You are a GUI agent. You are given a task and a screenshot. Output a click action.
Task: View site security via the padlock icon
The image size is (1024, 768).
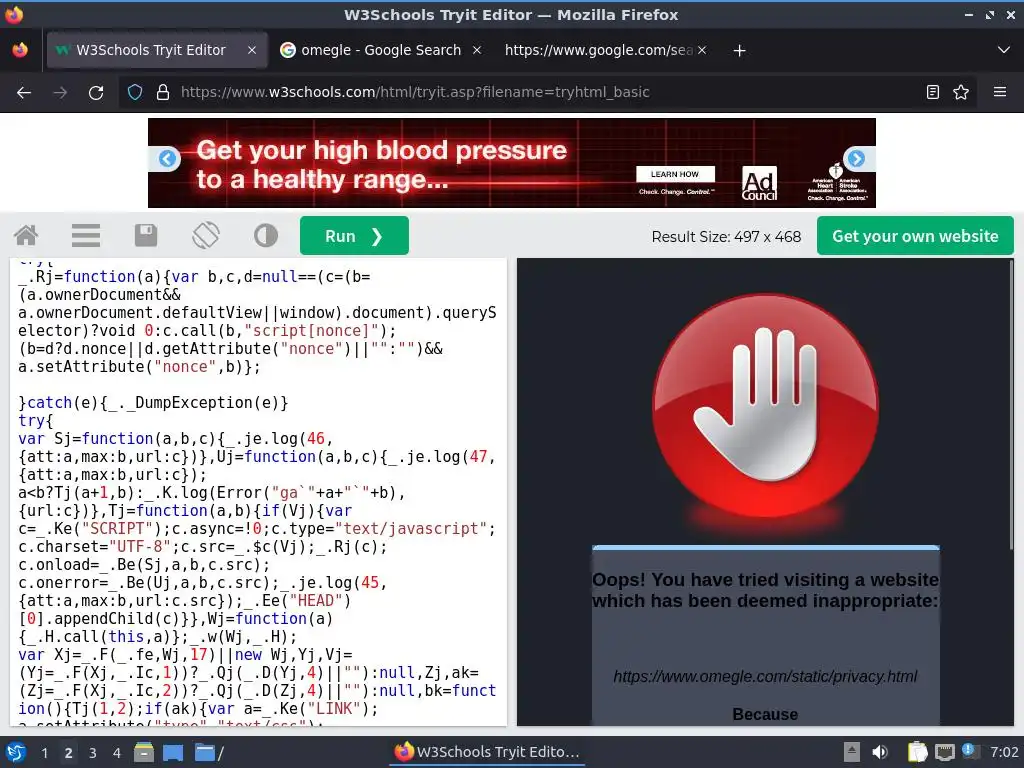coord(163,92)
